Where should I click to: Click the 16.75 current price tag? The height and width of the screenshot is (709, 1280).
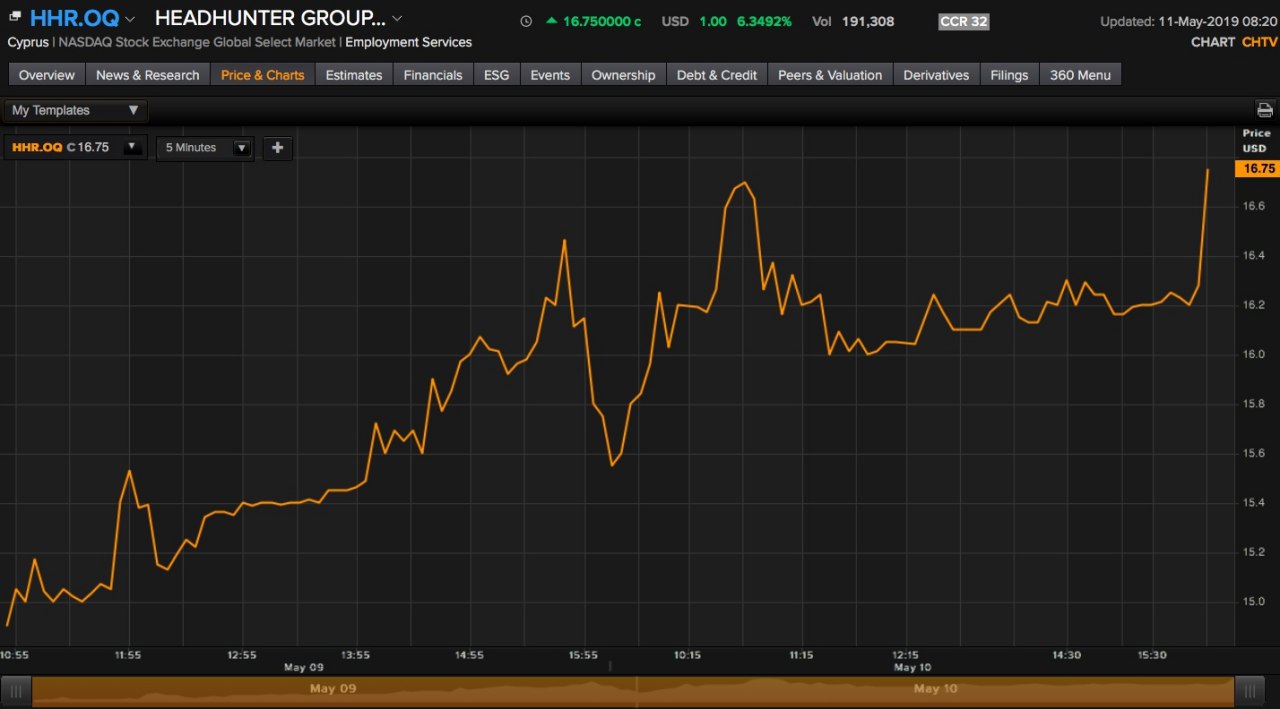[1257, 169]
